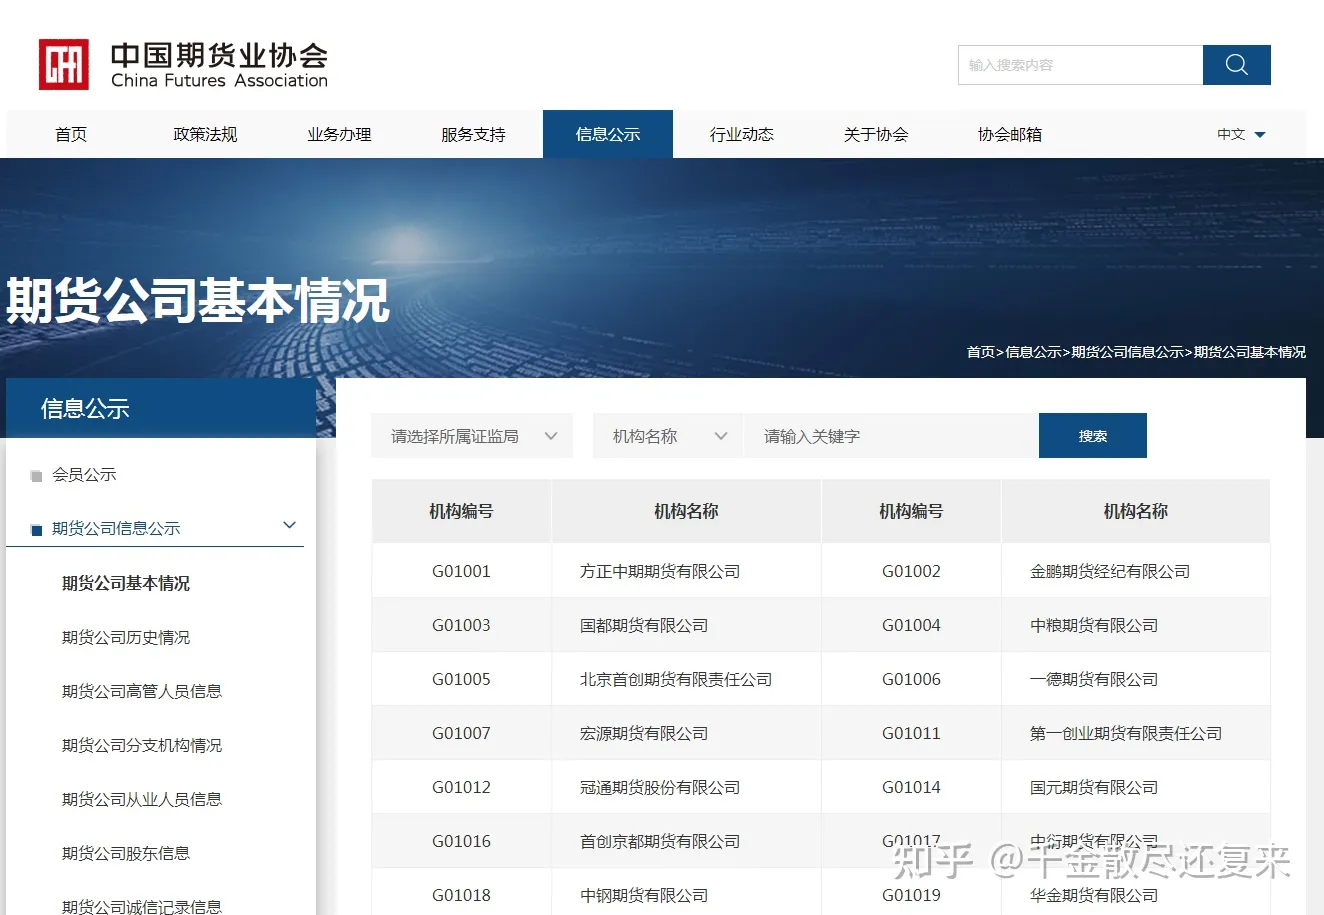Viewport: 1324px width, 915px height.
Task: Open the 行业动态 nav item
Action: [x=741, y=134]
